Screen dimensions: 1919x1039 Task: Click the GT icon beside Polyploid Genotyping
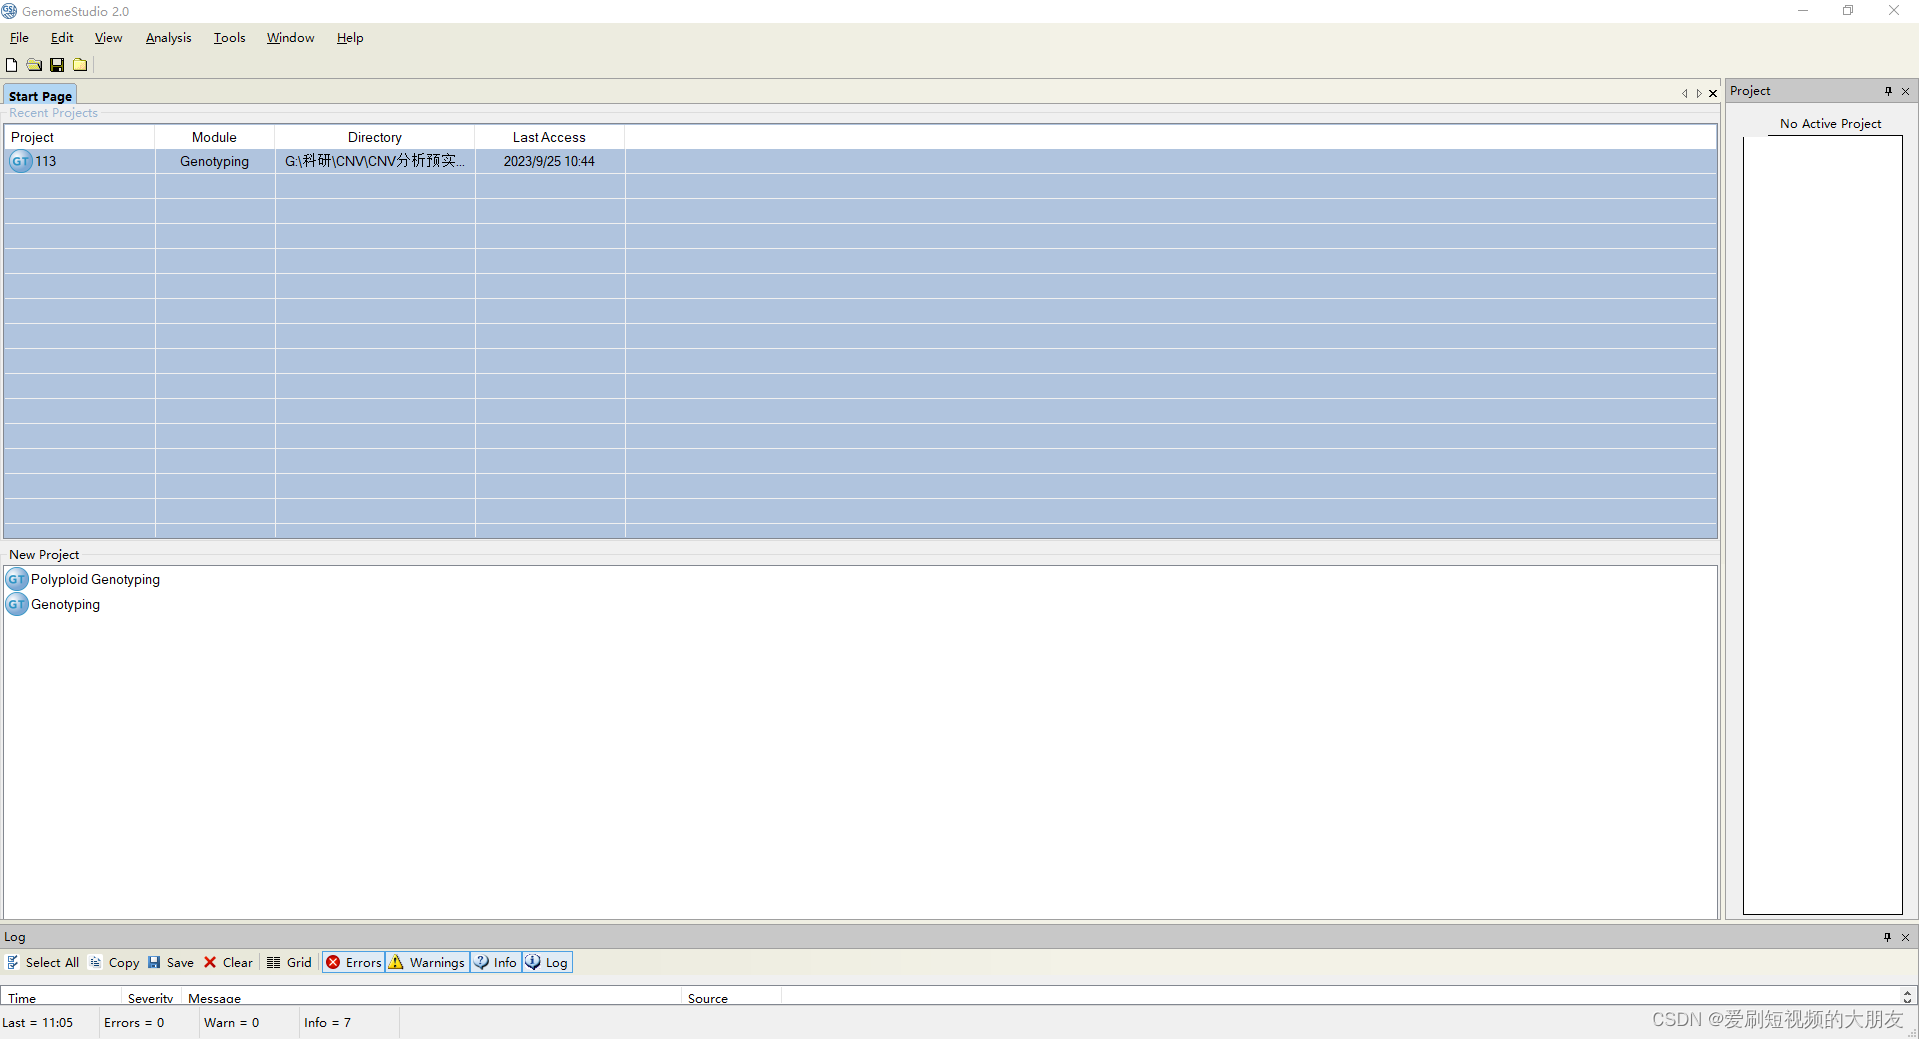(16, 579)
